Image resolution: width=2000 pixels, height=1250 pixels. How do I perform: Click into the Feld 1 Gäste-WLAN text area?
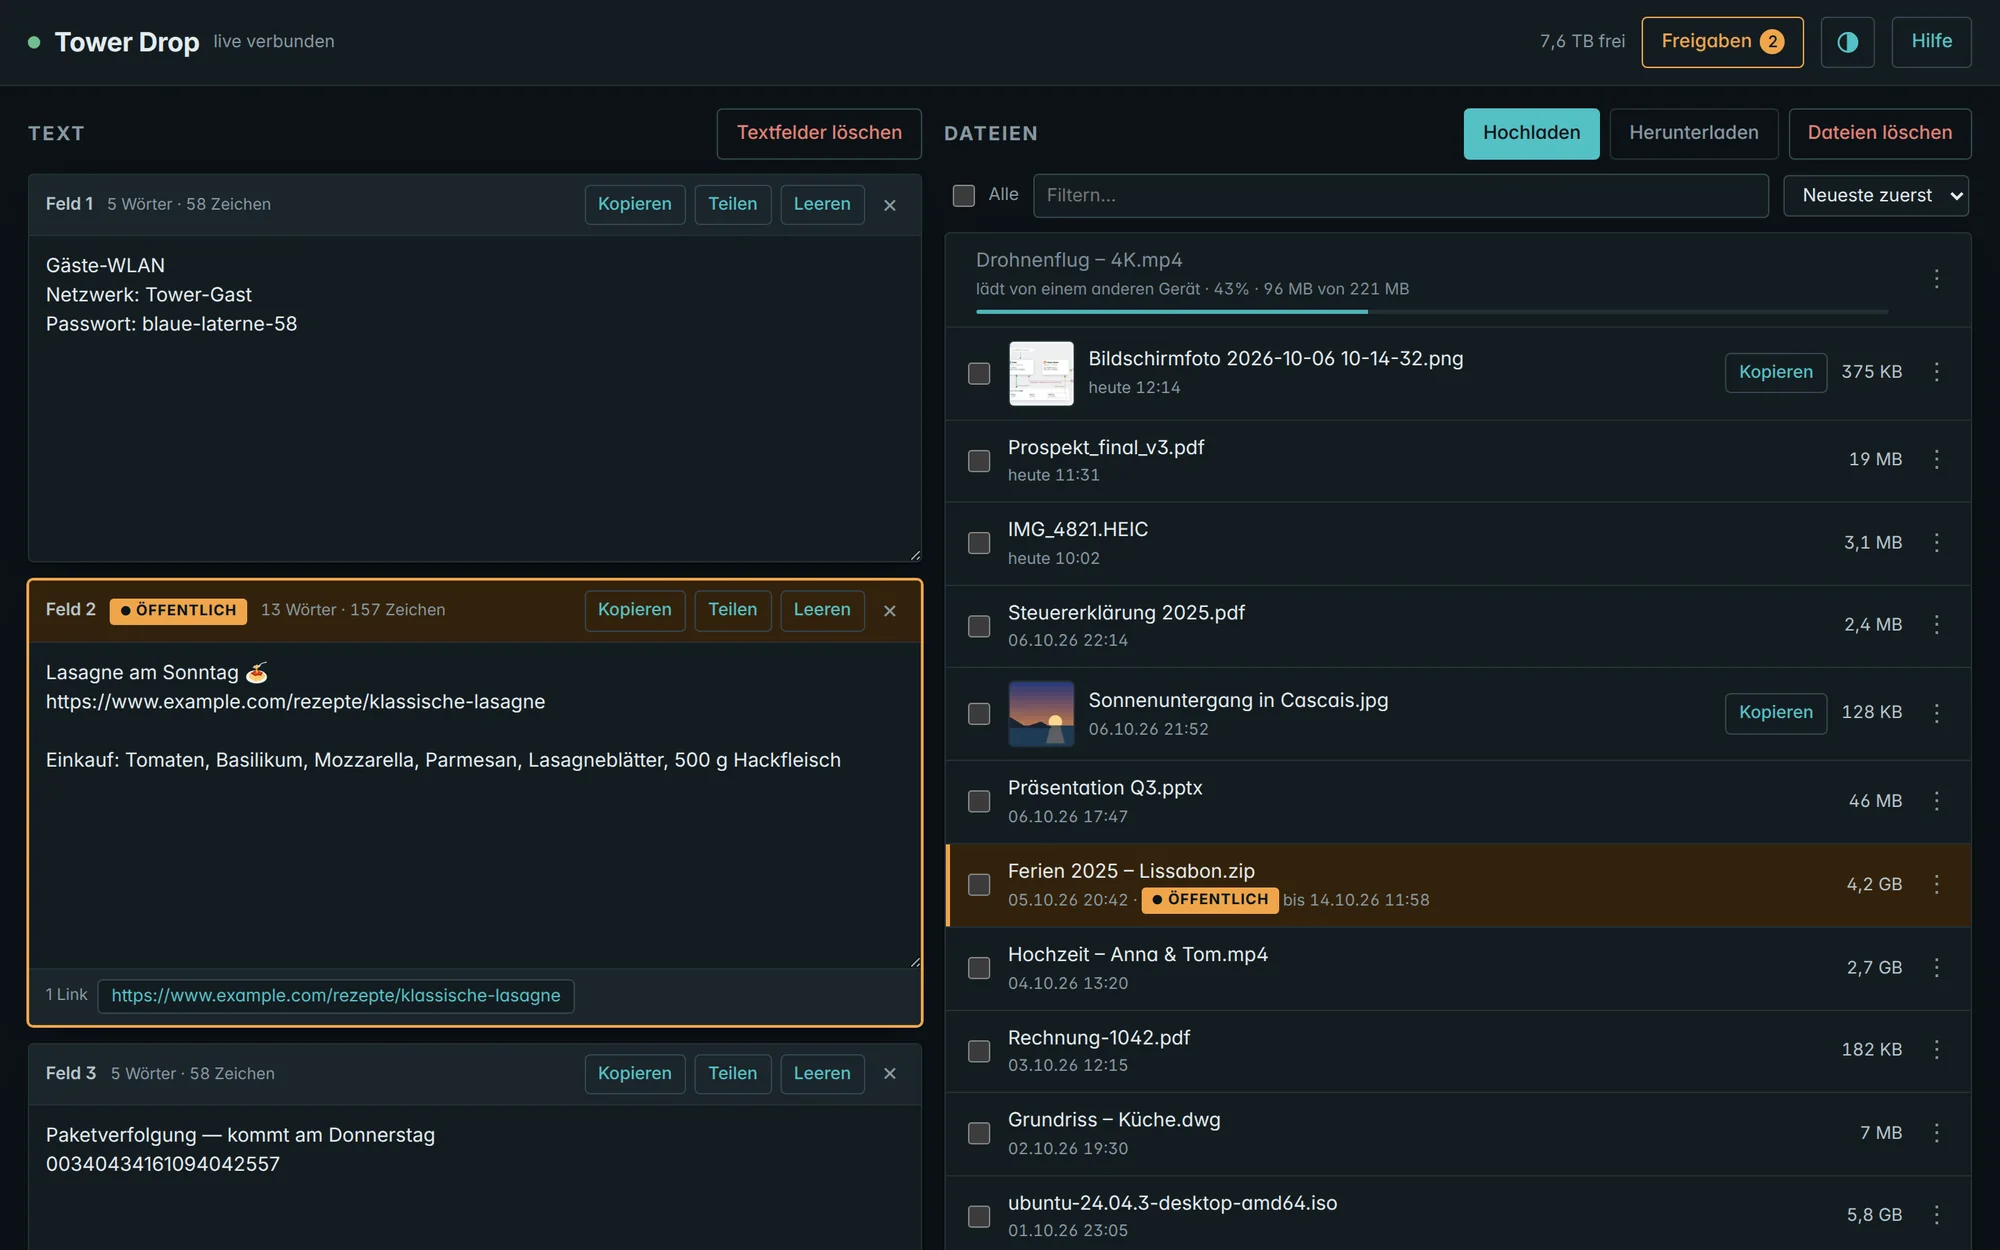pos(475,398)
